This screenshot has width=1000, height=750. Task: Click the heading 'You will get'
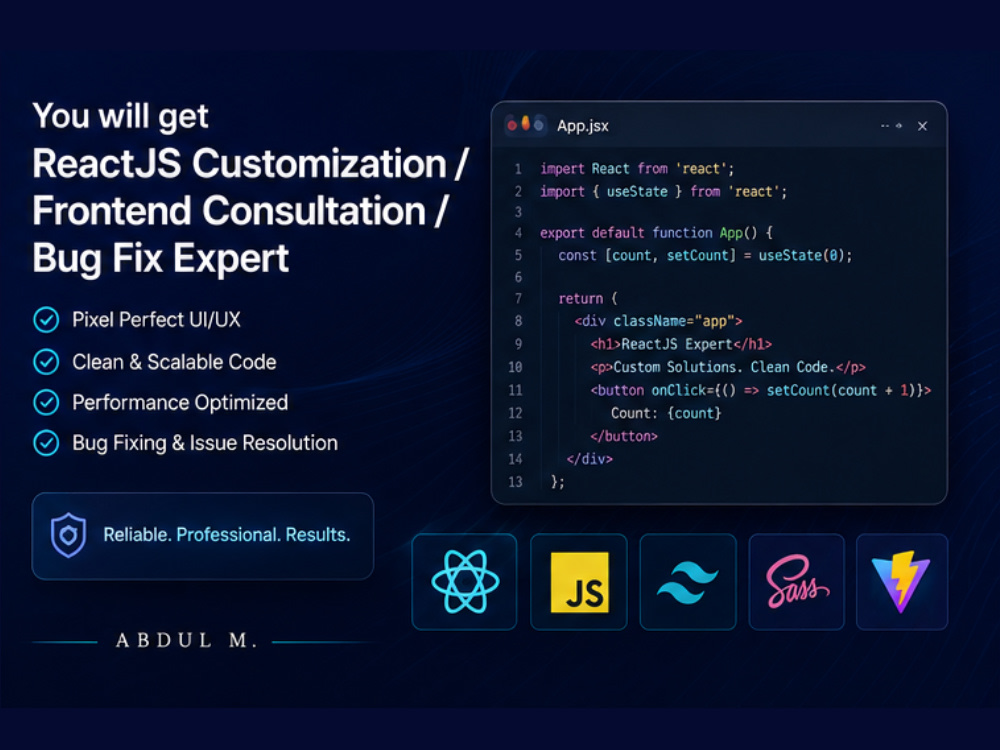(120, 116)
